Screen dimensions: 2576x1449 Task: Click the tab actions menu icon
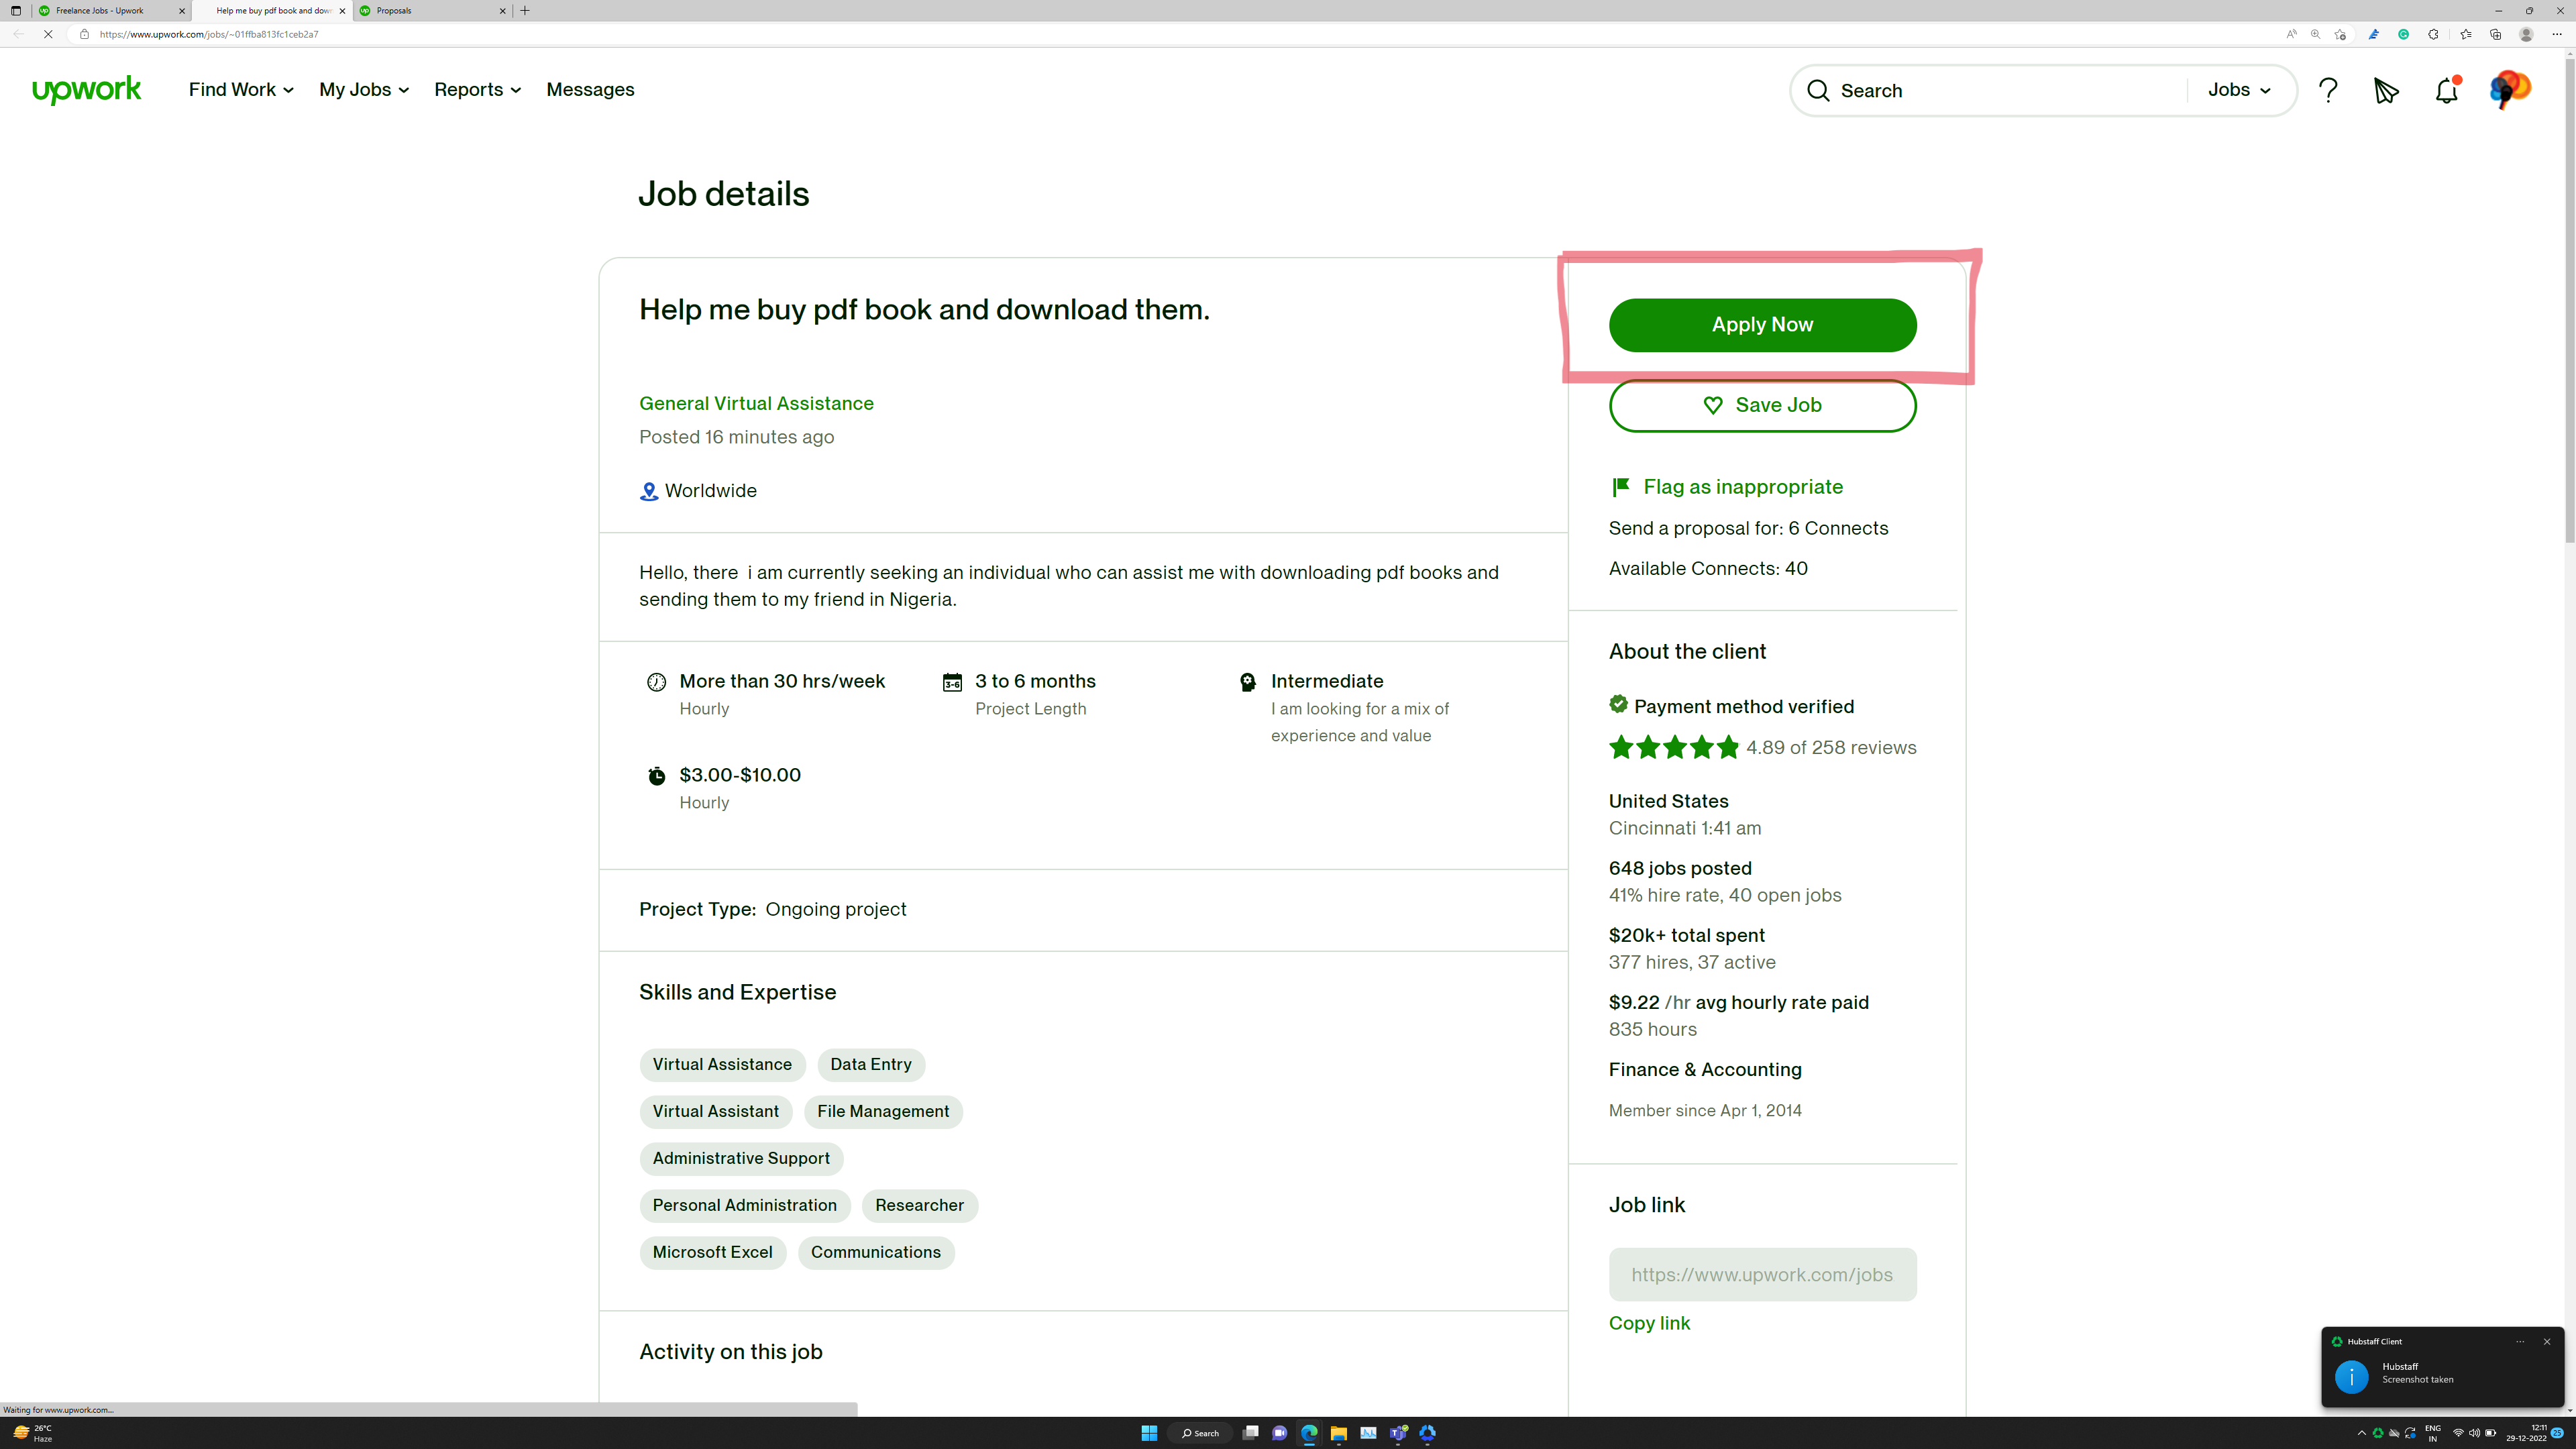point(16,11)
